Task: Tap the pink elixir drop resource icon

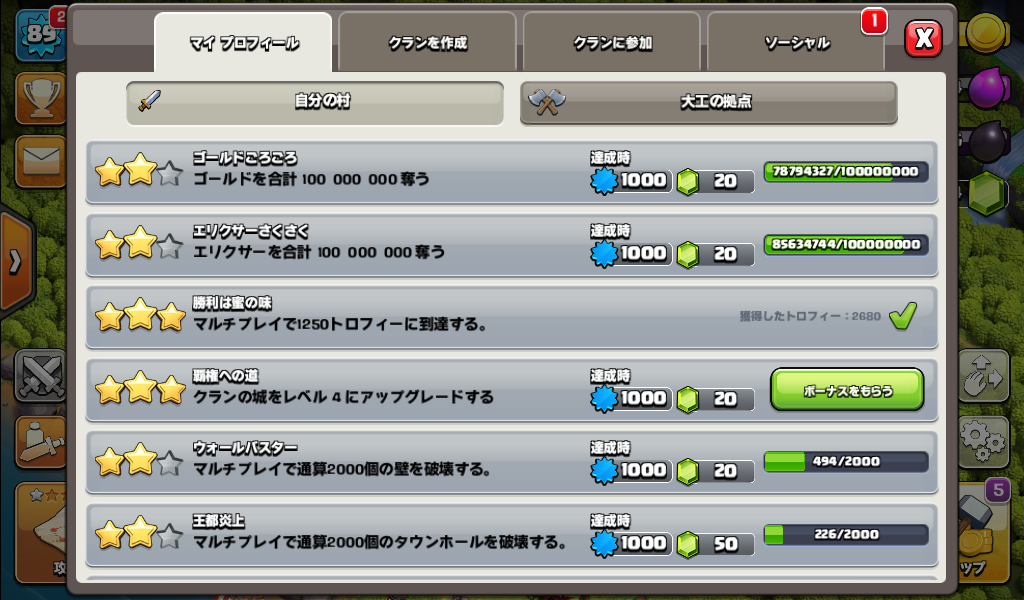Action: click(x=987, y=87)
